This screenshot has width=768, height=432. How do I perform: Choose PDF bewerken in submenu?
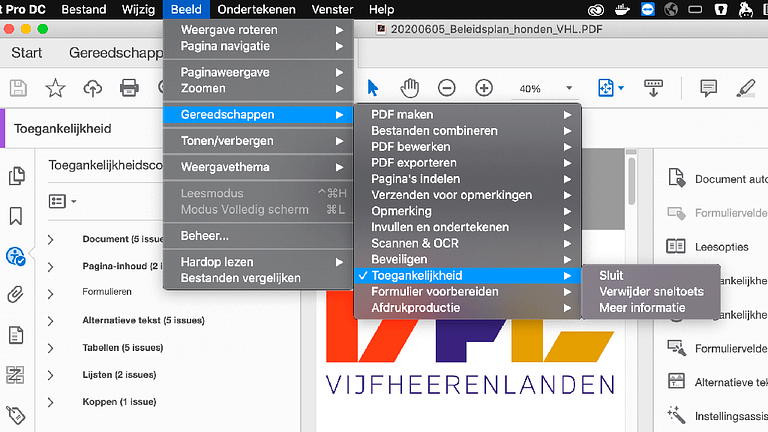click(467, 147)
